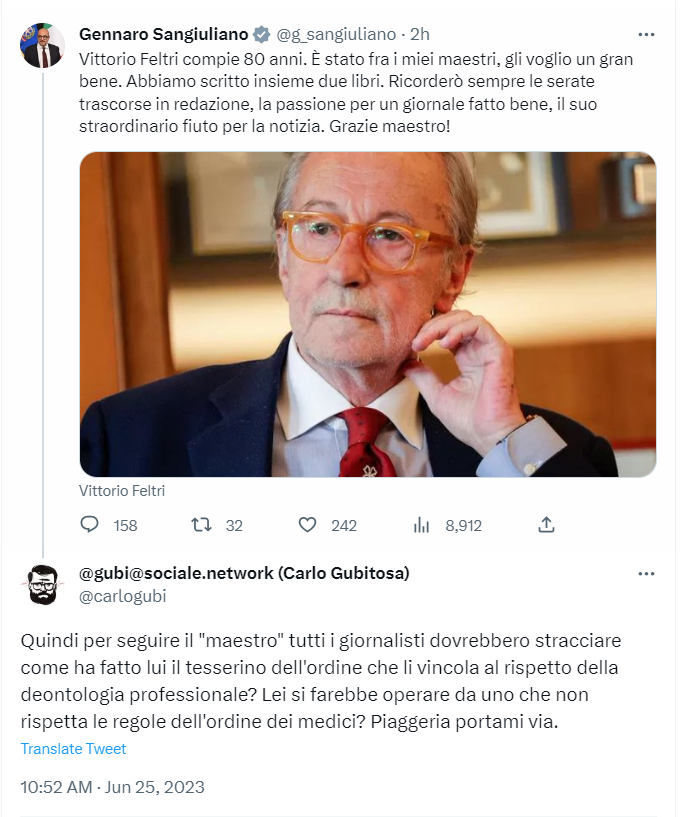Click the retweet arrows icon
Screen dimensions: 693x817
point(201,524)
